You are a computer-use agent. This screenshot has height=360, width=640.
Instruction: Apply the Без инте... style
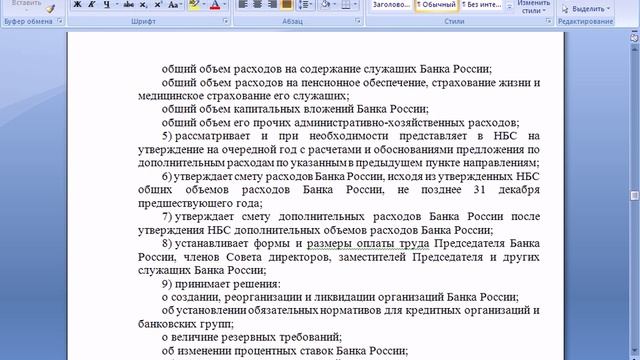(482, 5)
